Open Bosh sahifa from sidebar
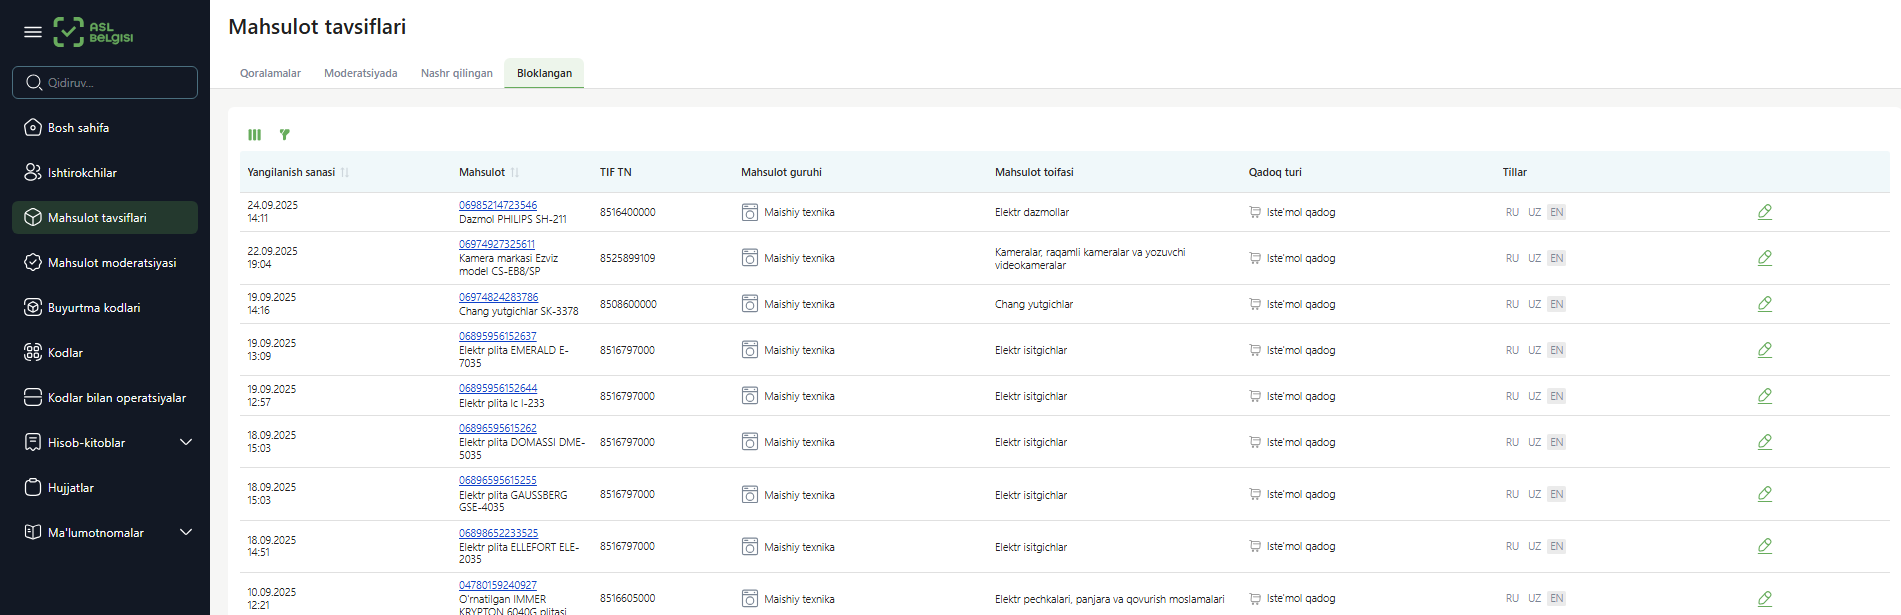 (x=78, y=128)
